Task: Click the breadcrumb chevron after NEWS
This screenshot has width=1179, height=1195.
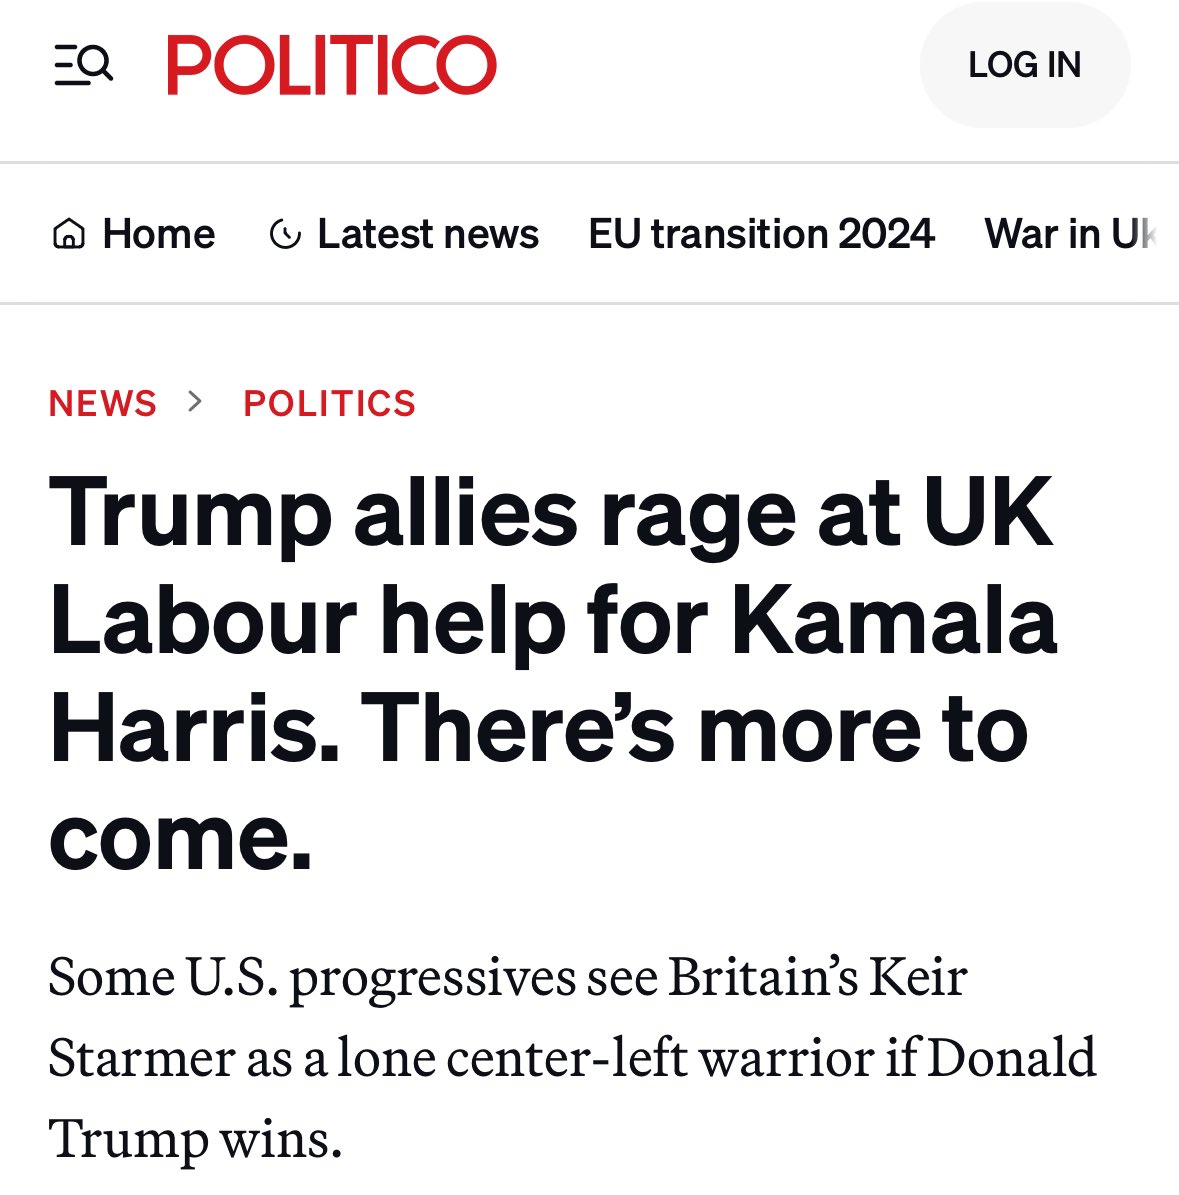Action: 196,402
